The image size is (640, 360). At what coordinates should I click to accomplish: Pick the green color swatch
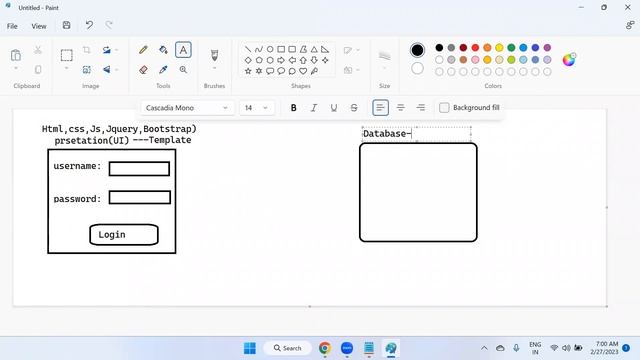[x=511, y=48]
